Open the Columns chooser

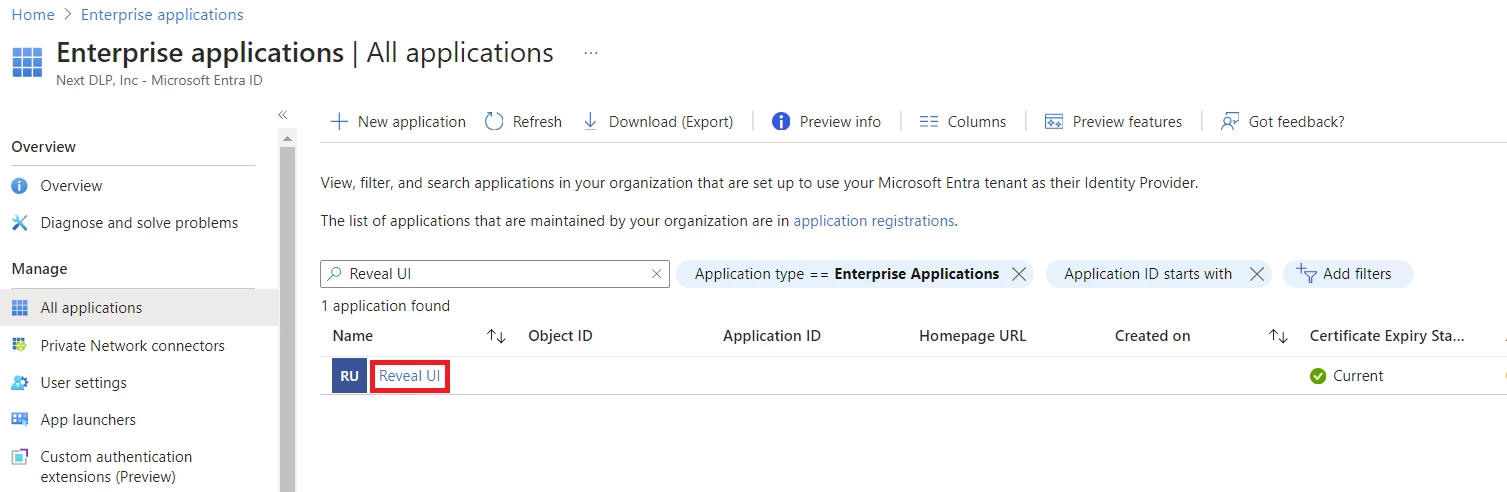[x=977, y=121]
